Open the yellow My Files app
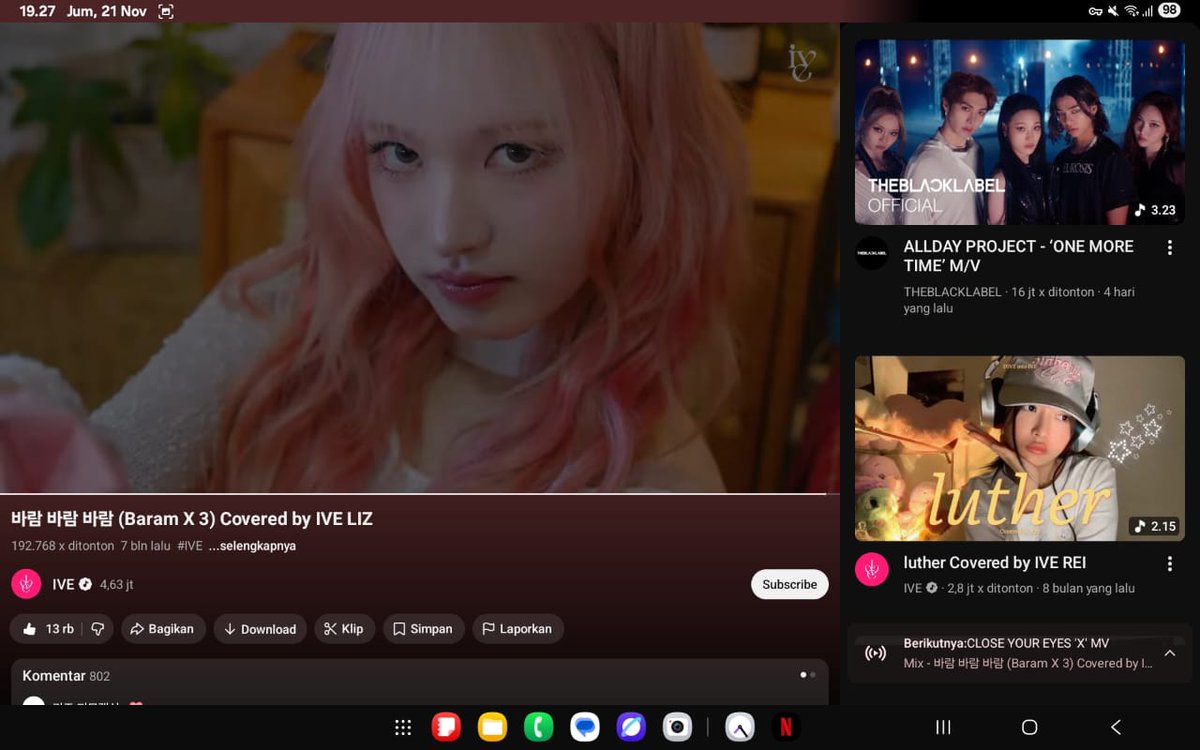1200x750 pixels. coord(492,727)
